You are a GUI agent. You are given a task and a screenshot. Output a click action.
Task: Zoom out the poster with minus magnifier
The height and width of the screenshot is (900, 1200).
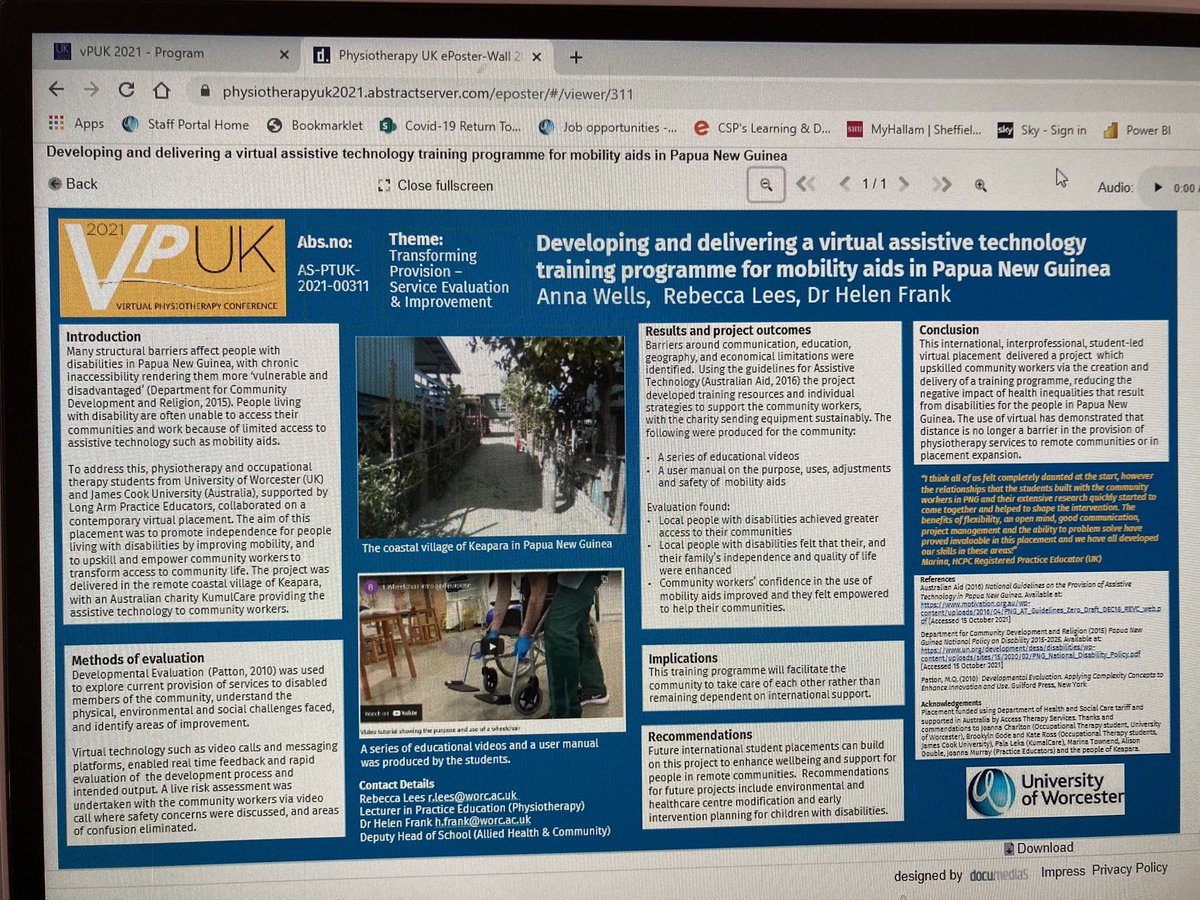[x=766, y=184]
